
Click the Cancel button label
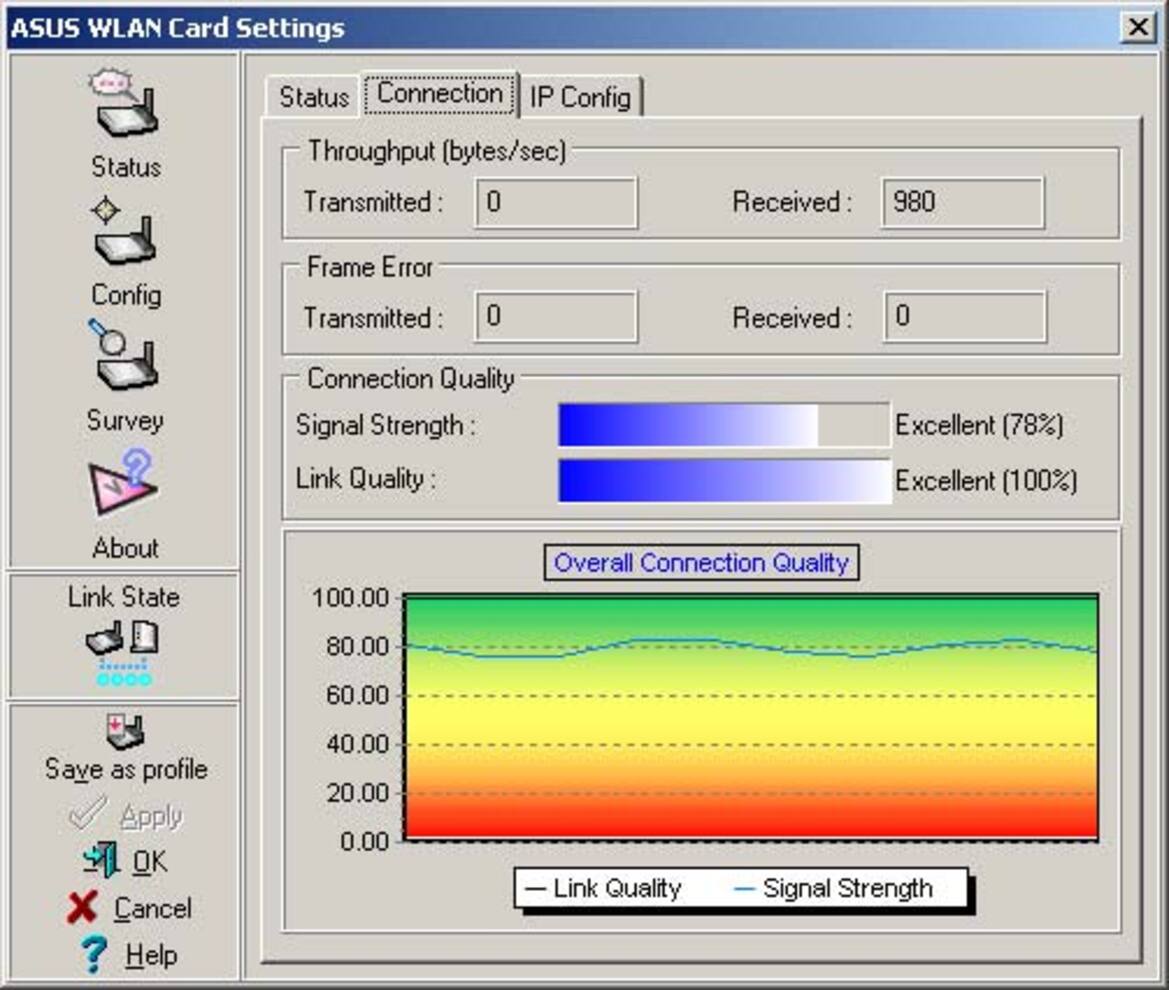153,909
